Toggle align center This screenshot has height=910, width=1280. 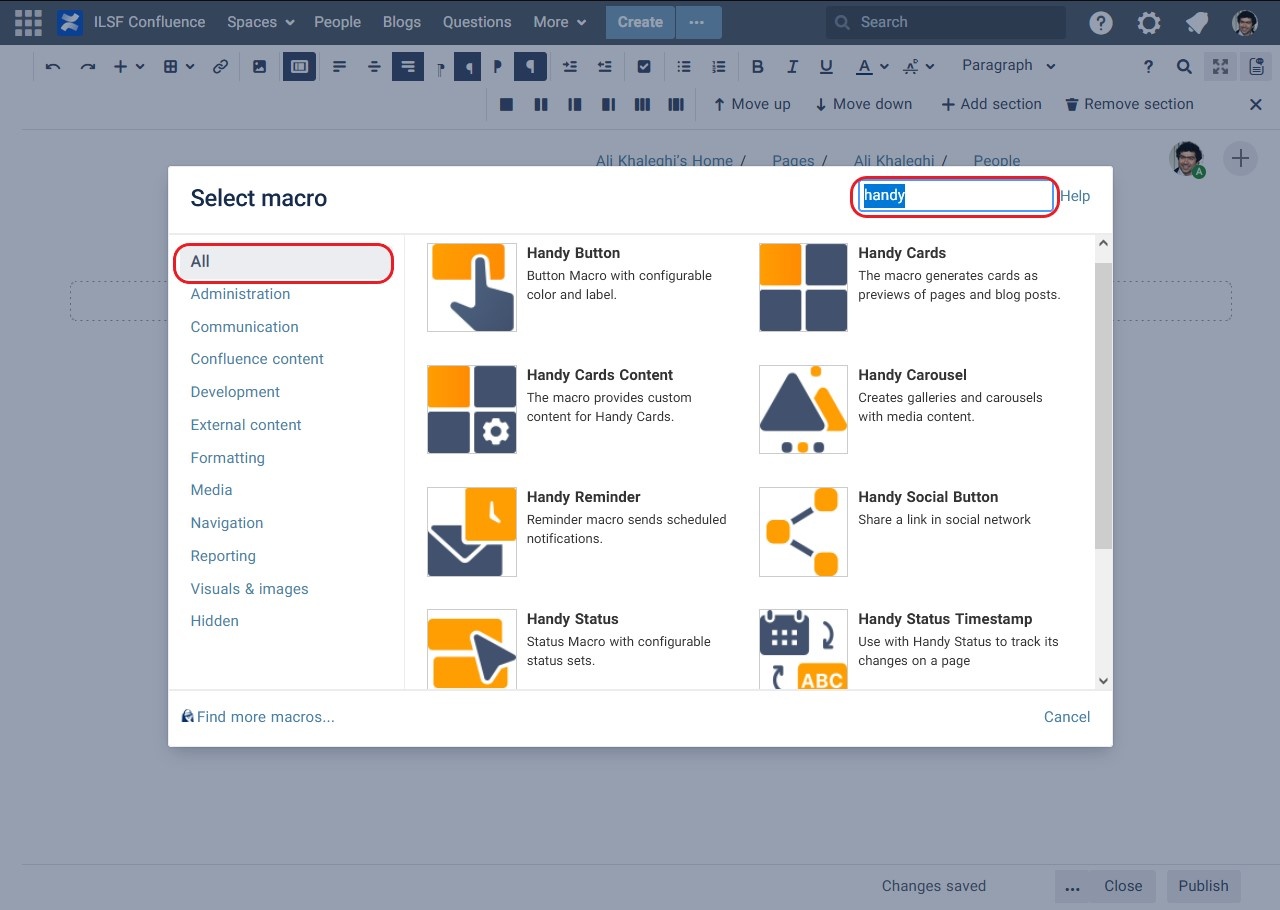click(x=374, y=66)
